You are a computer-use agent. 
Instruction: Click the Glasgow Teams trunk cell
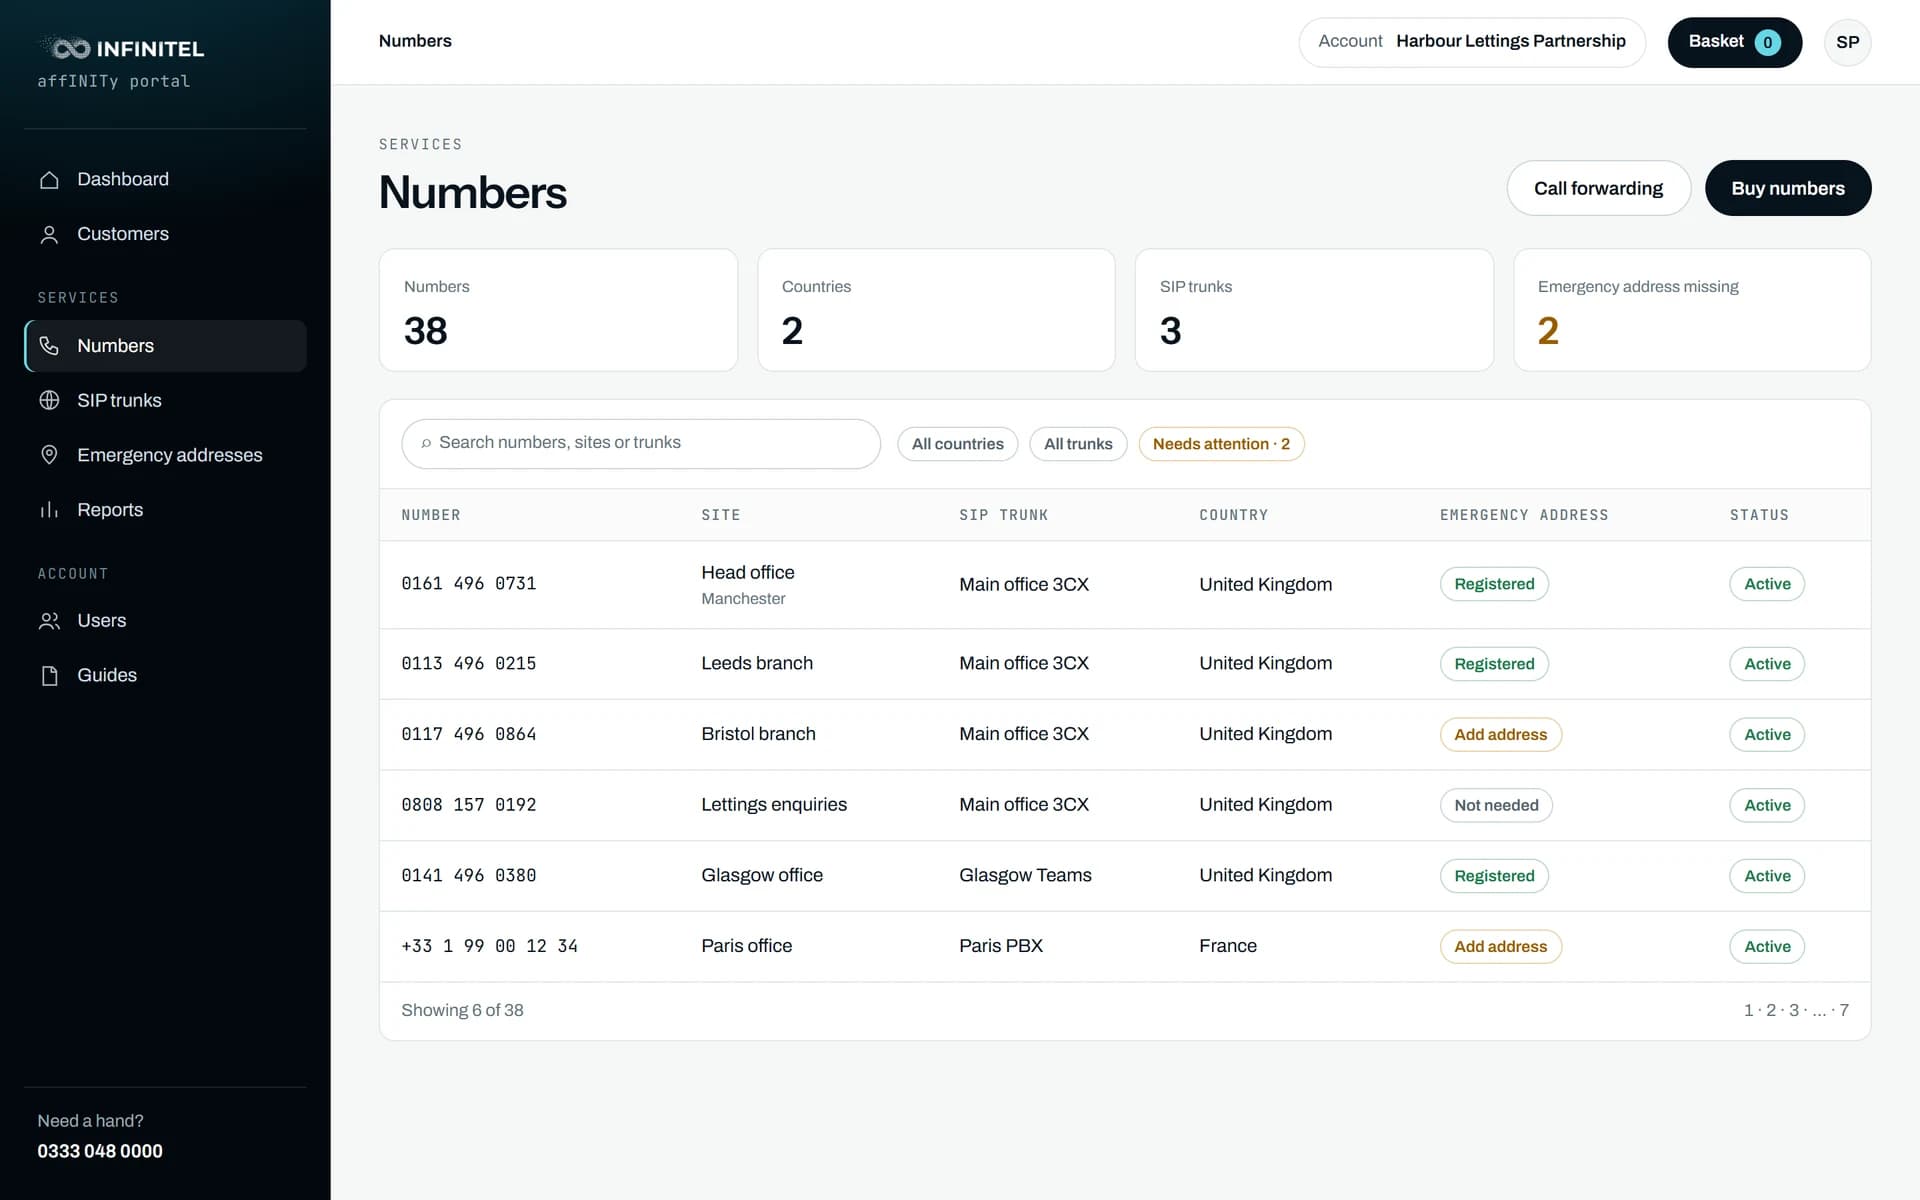(x=1025, y=876)
